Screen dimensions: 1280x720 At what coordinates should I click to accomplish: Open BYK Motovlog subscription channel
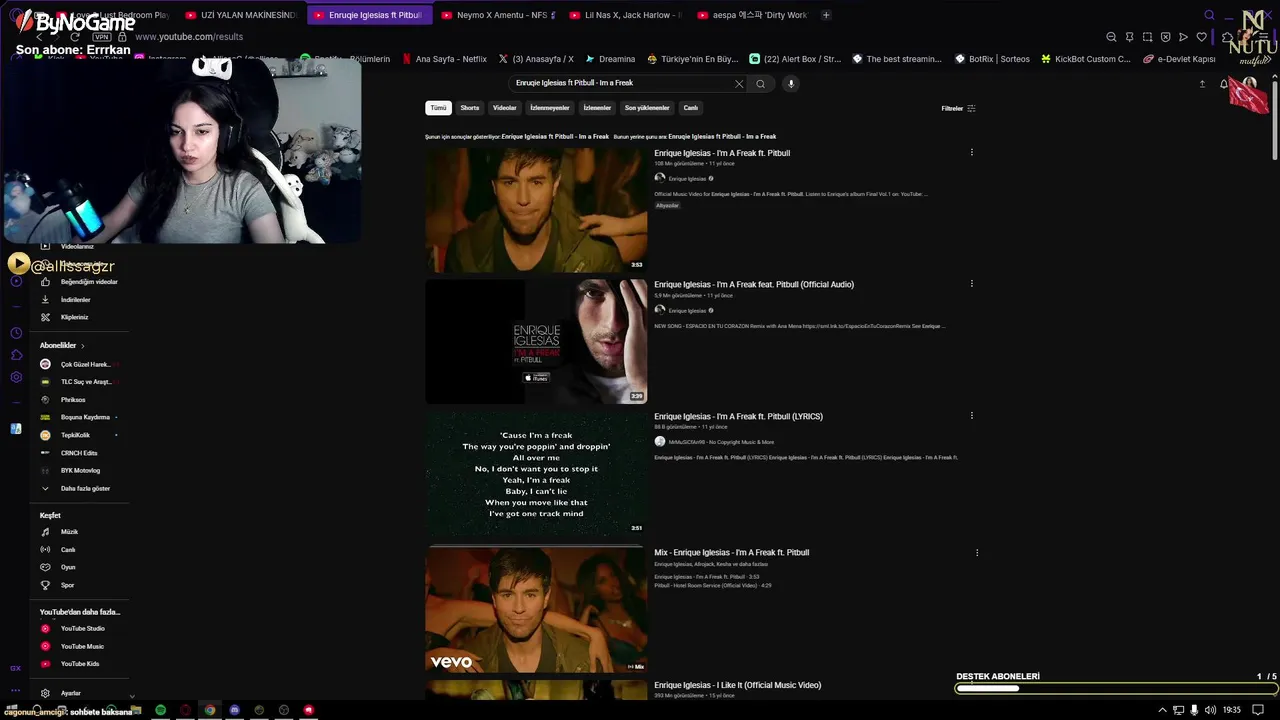[79, 470]
